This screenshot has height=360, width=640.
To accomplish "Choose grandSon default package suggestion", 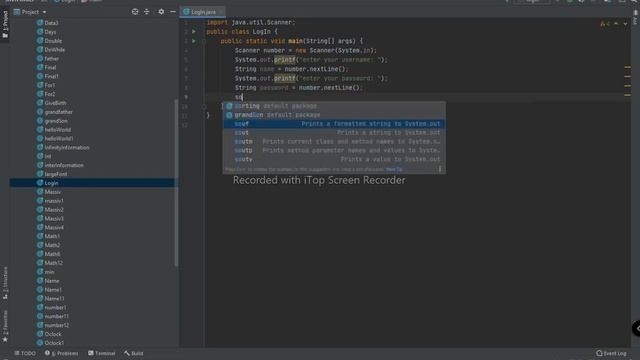I will 334,115.
